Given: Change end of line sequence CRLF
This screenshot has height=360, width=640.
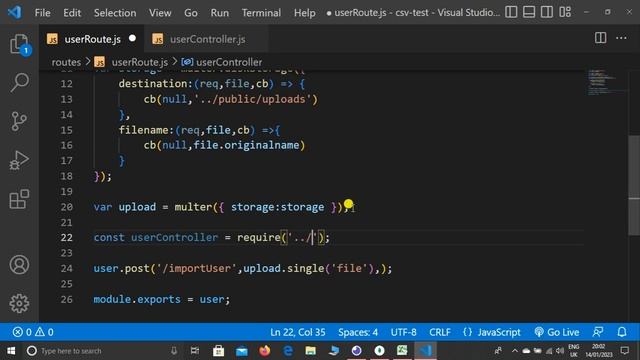Looking at the screenshot, I should [x=440, y=332].
